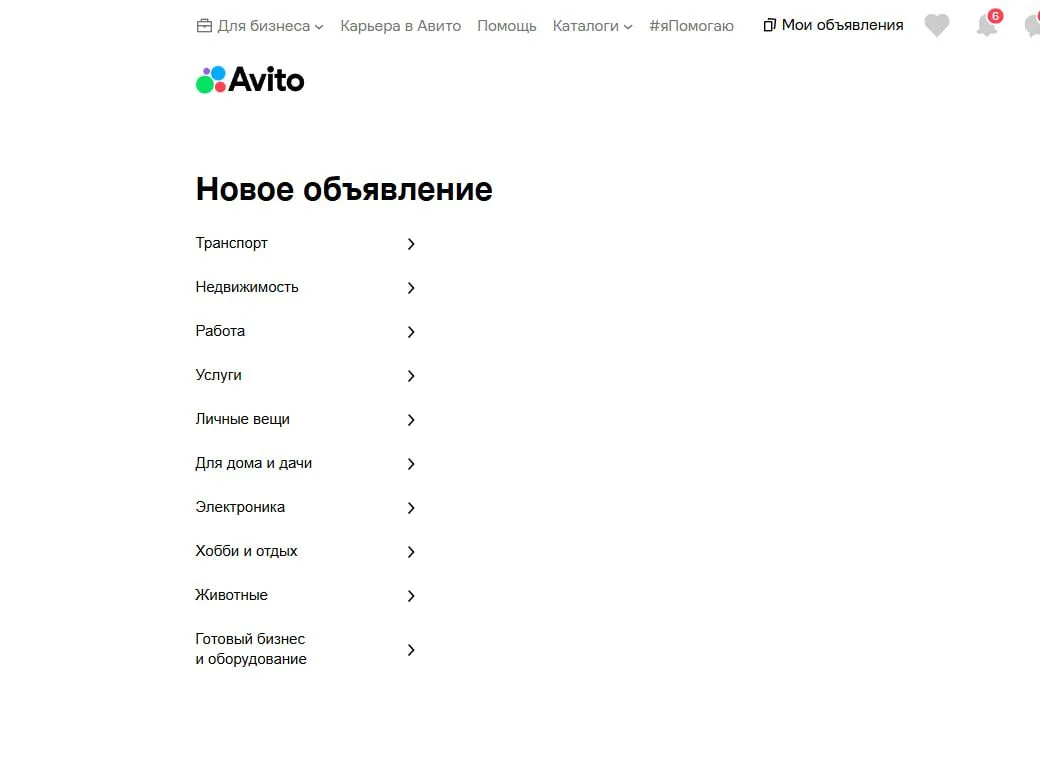Screen dimensions: 1040x761
Task: Select the Животные category
Action: (305, 595)
